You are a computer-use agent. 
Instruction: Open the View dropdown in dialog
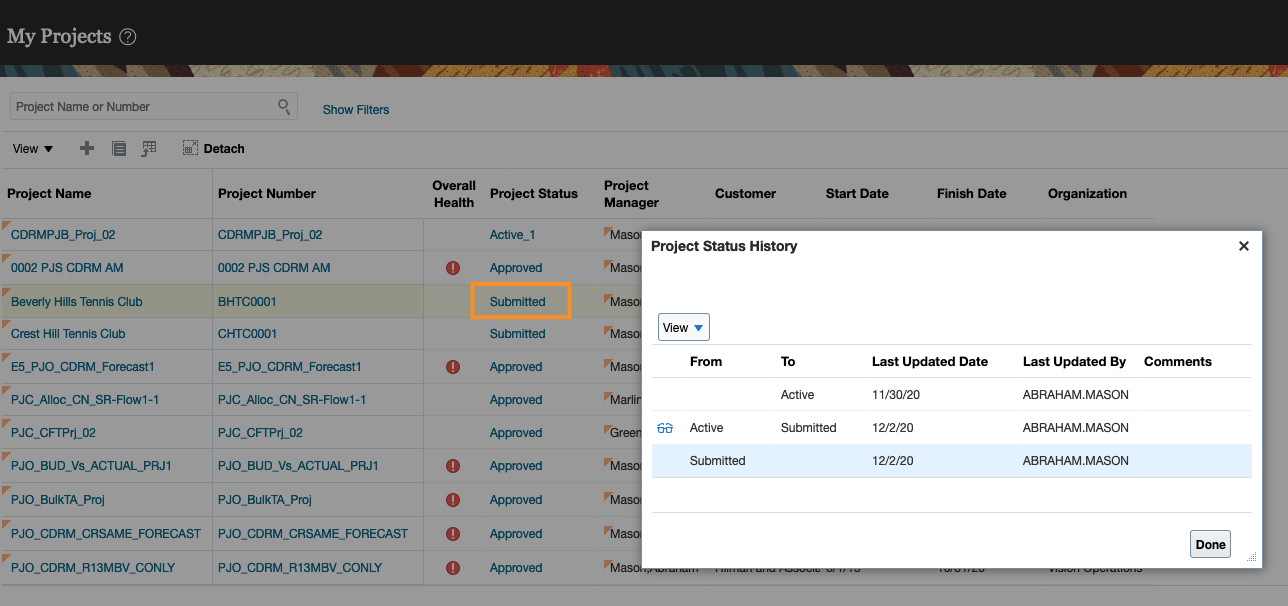pyautogui.click(x=683, y=328)
